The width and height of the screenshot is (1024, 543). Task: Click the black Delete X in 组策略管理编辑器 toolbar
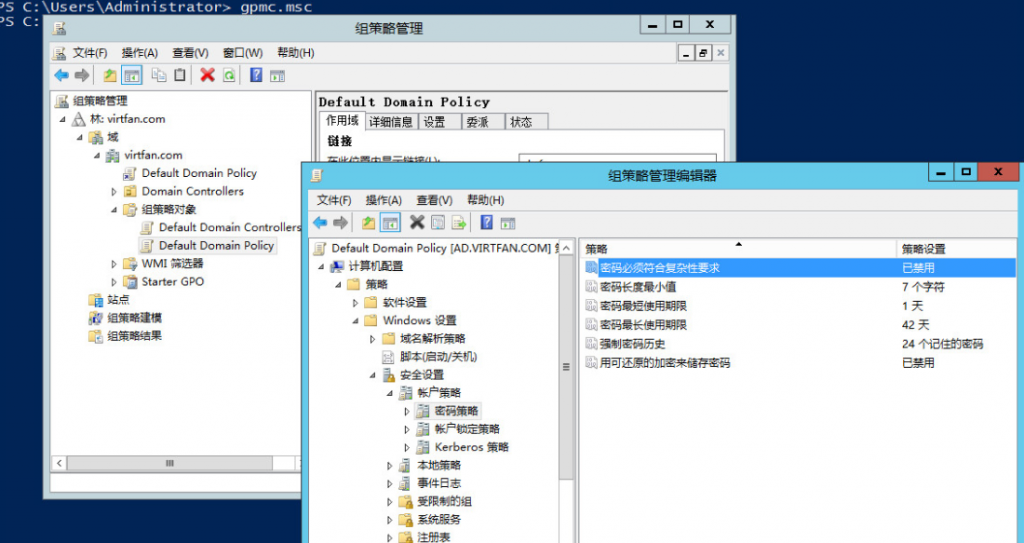[417, 223]
